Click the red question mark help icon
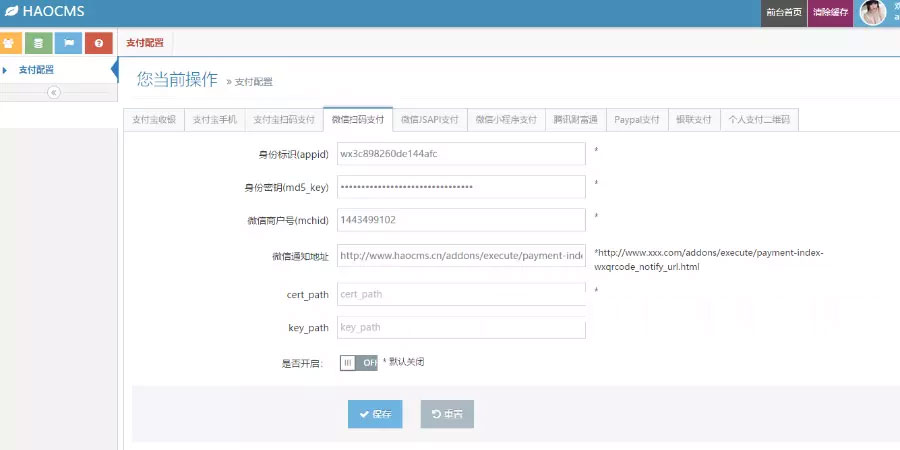 tap(98, 43)
